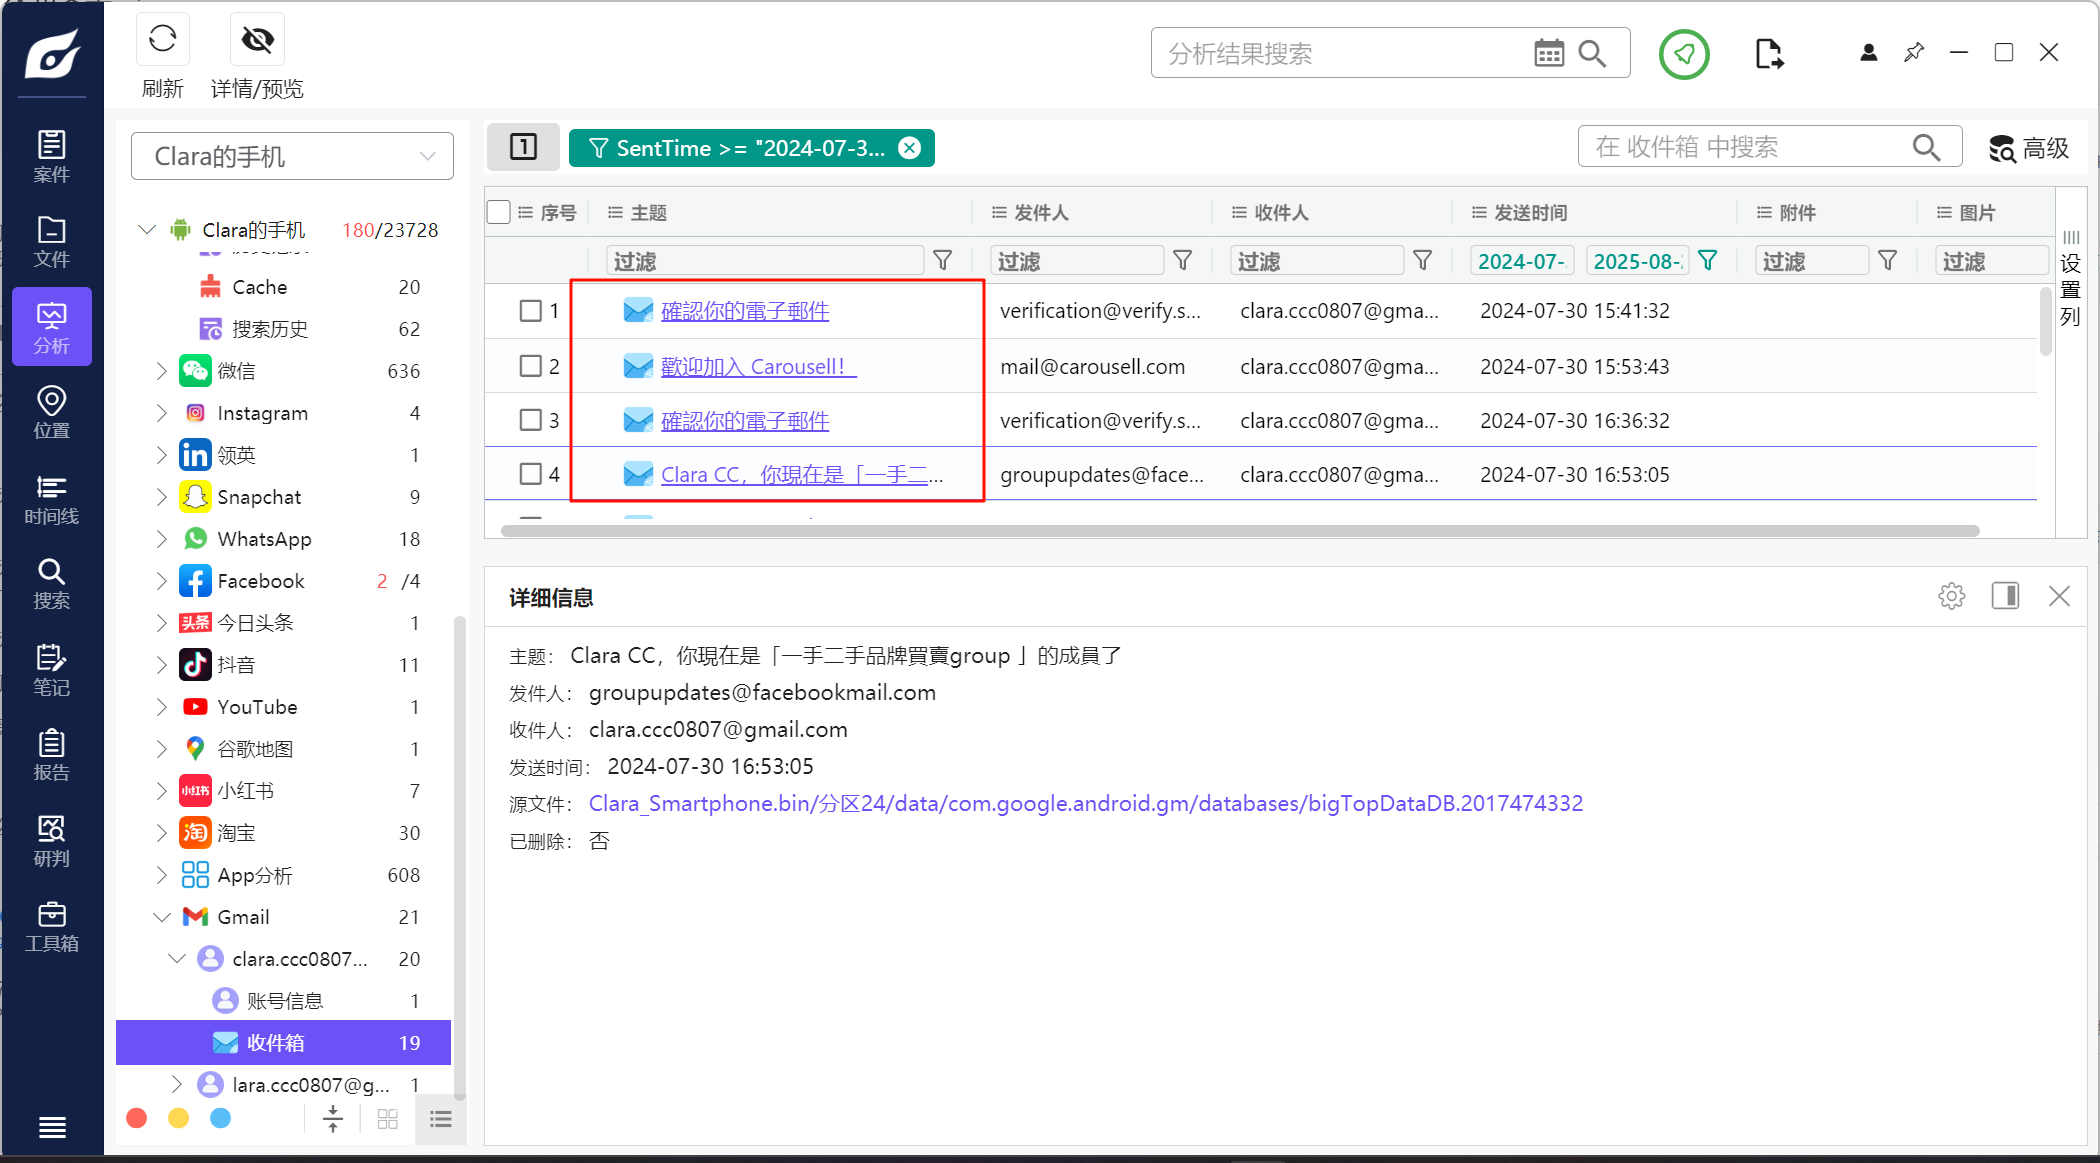Screen dimensions: 2100x1163
Task: Open the detail panel settings gear
Action: 1951,597
